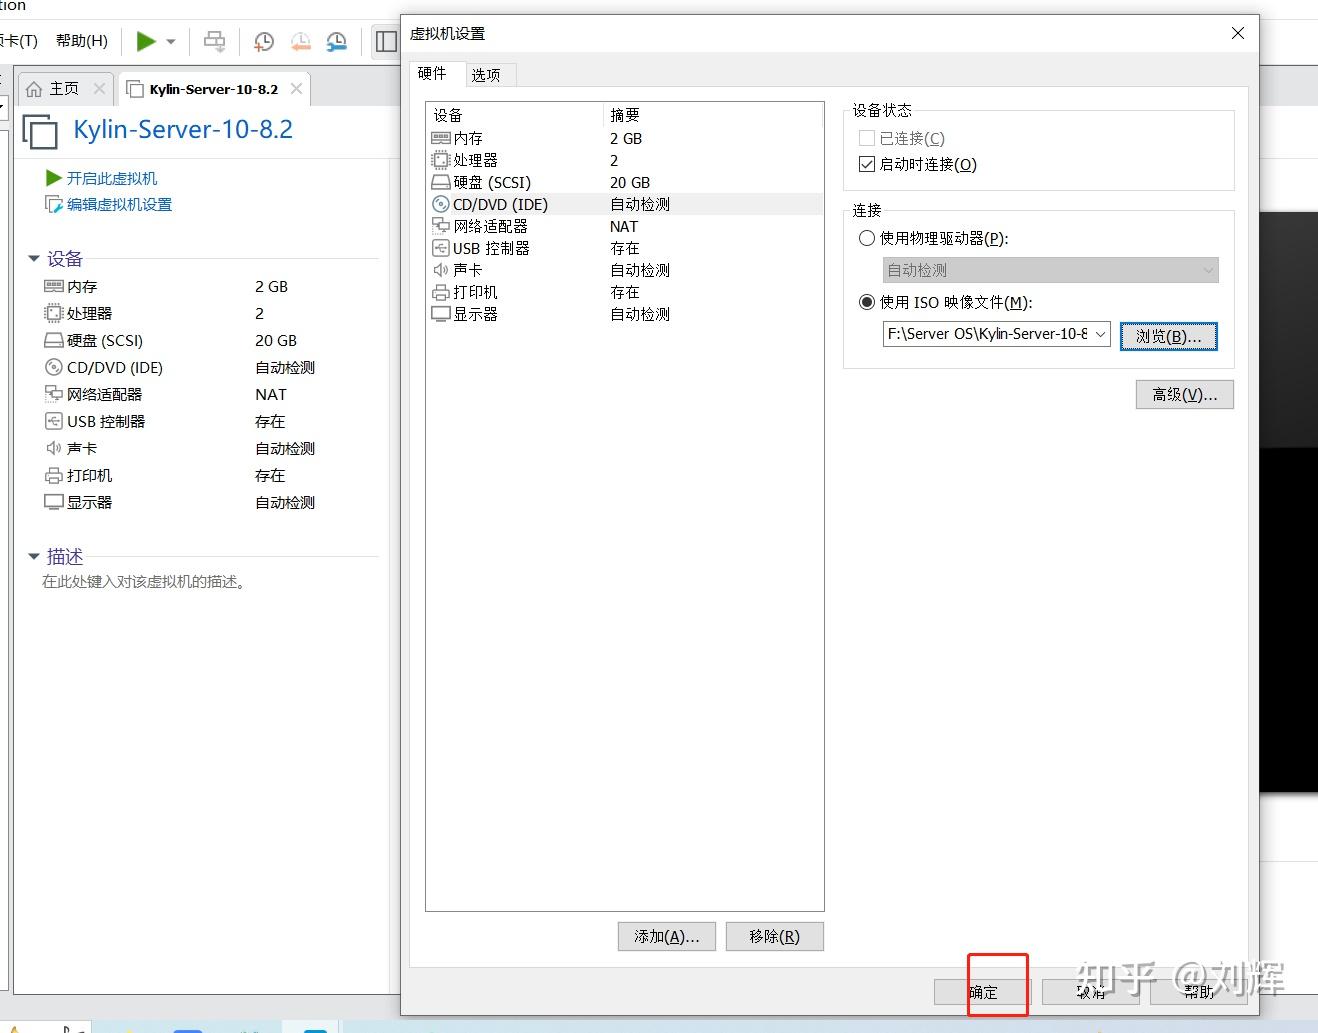Click the 移除(R) button
Viewport: 1318px width, 1033px height.
[775, 936]
